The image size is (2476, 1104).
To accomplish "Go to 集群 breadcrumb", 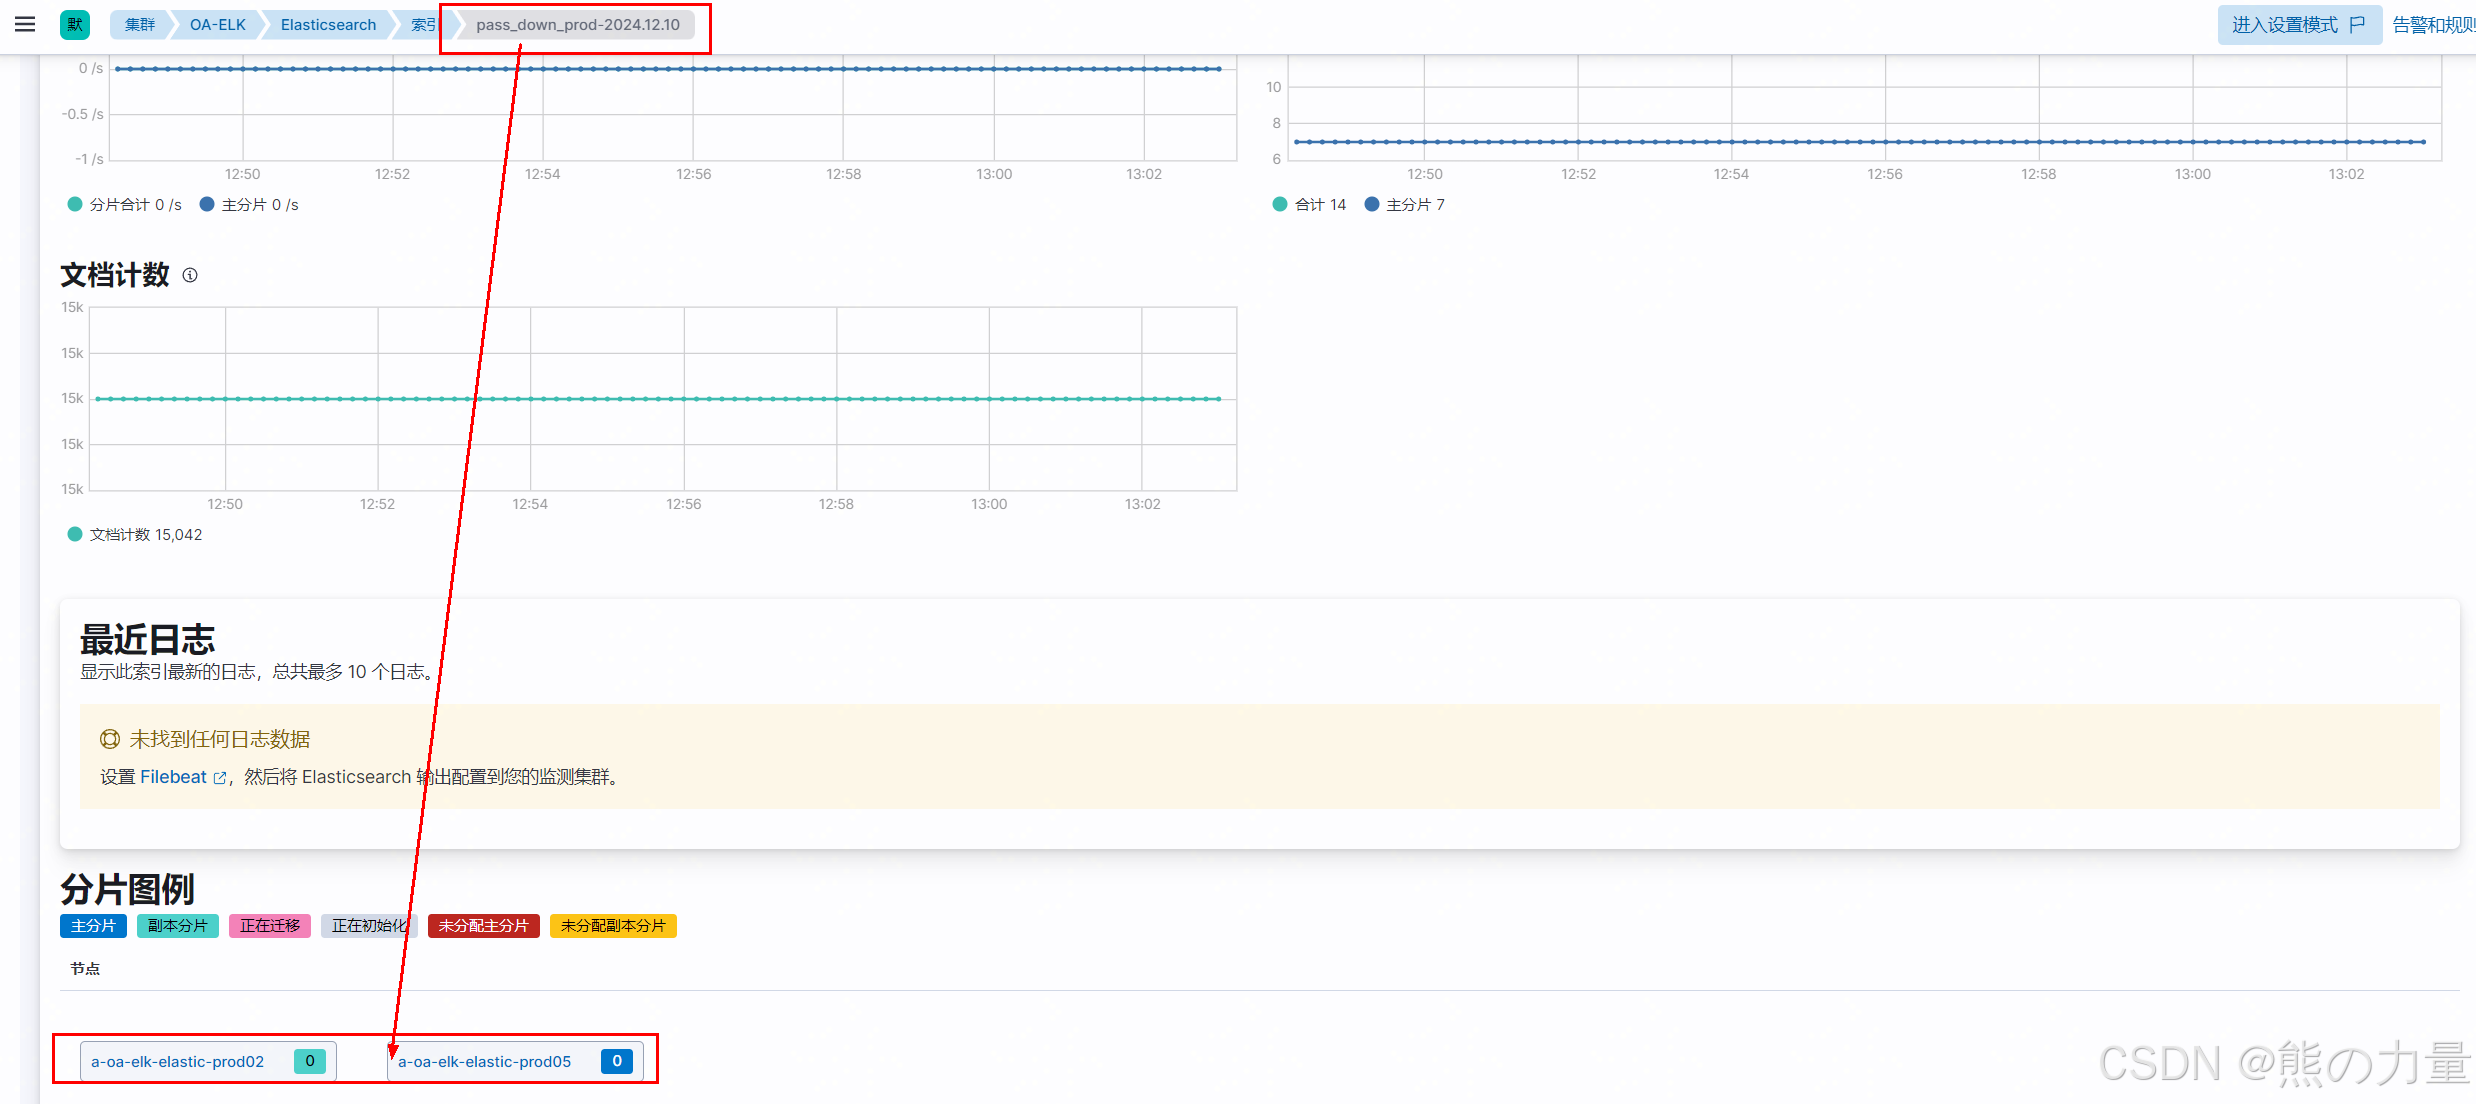I will click(140, 24).
